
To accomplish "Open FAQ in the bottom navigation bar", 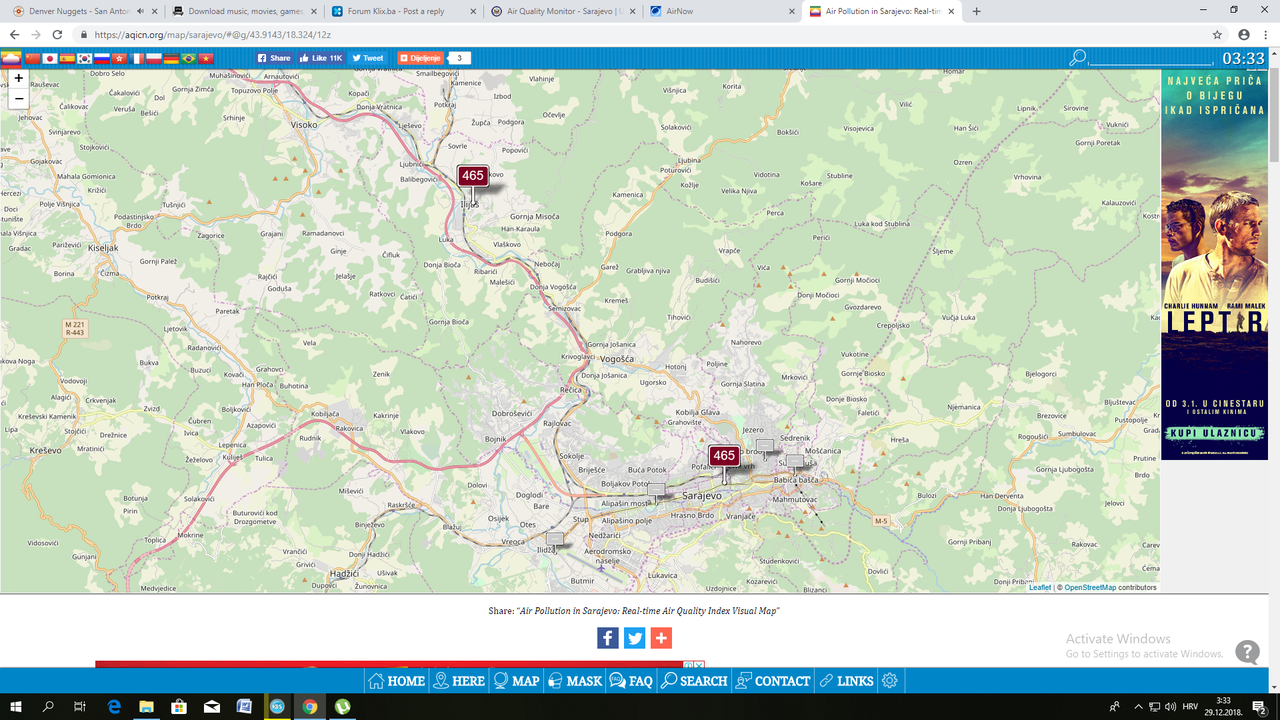I will click(x=631, y=681).
